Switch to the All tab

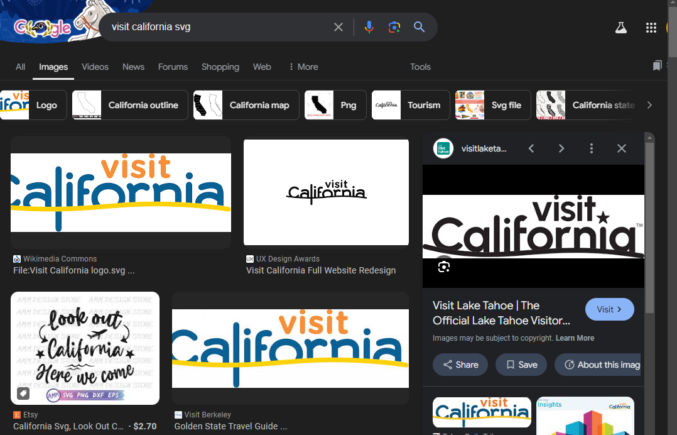pyautogui.click(x=20, y=67)
